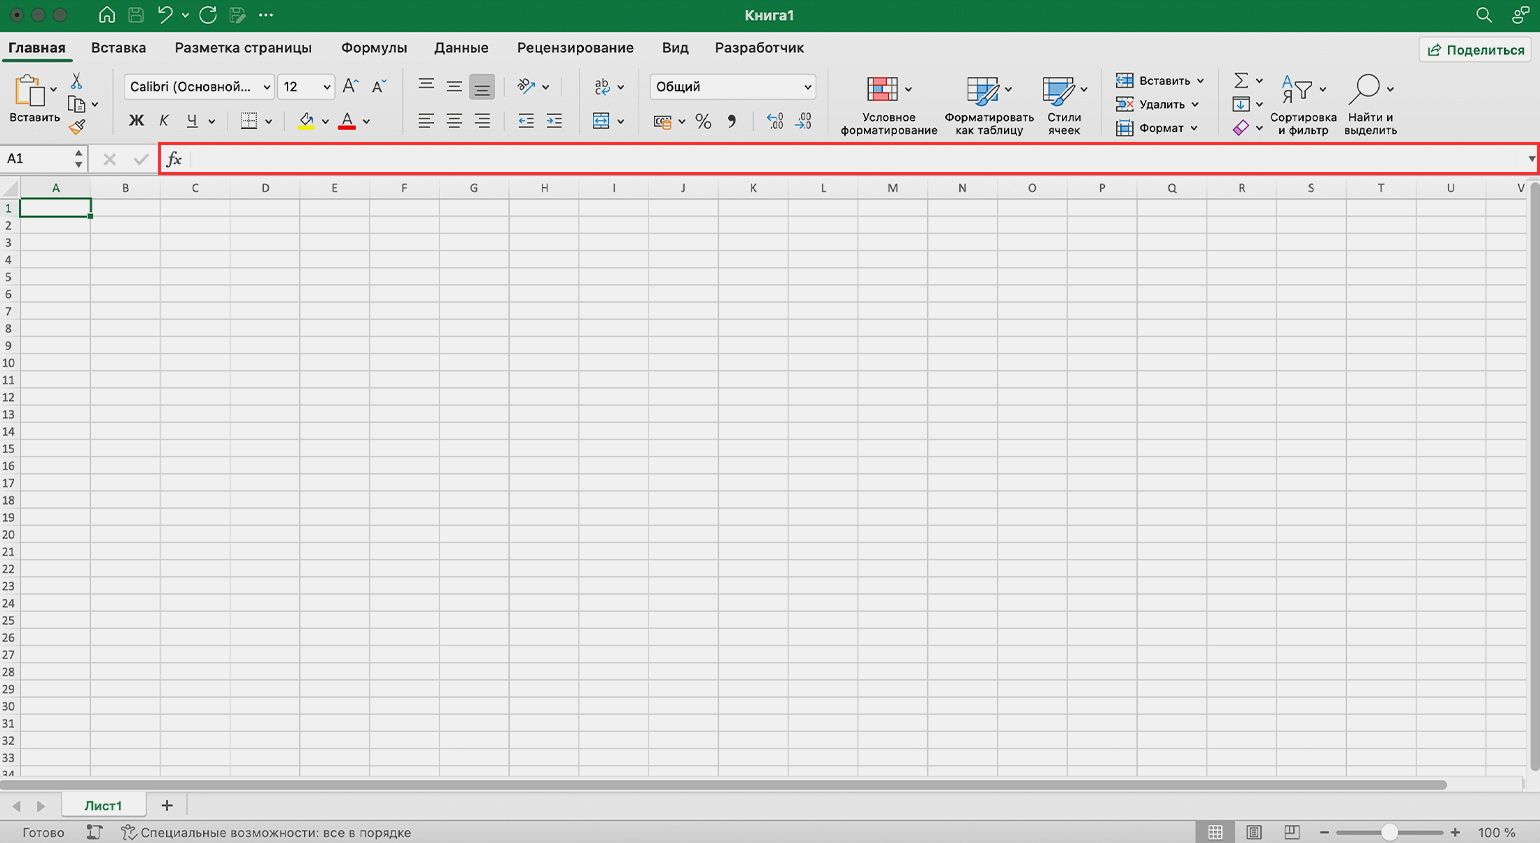This screenshot has height=843, width=1540.
Task: Toggle bold formatting with Ж button
Action: [137, 121]
